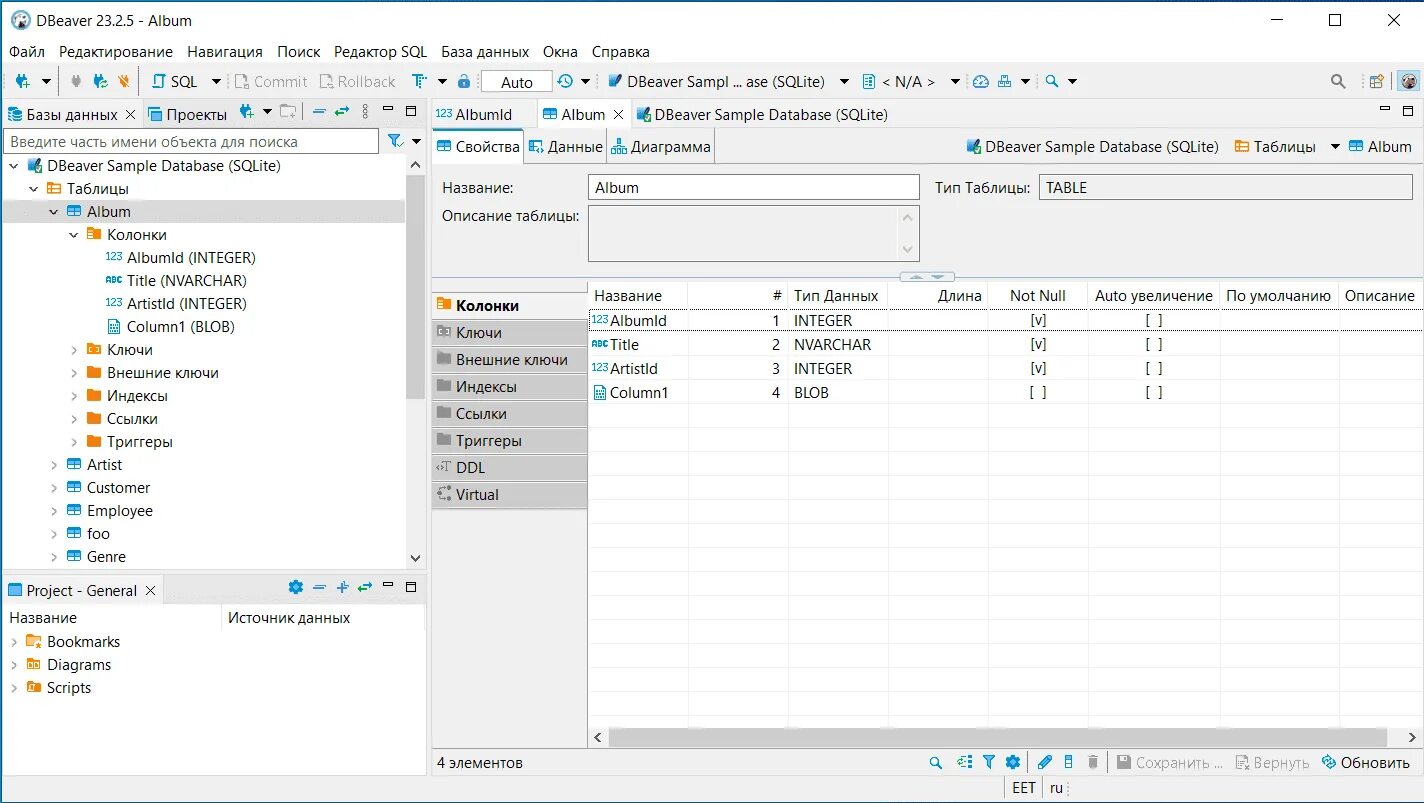The width and height of the screenshot is (1424, 803).
Task: Click new connection icon in Базы данных panel
Action: 246,112
